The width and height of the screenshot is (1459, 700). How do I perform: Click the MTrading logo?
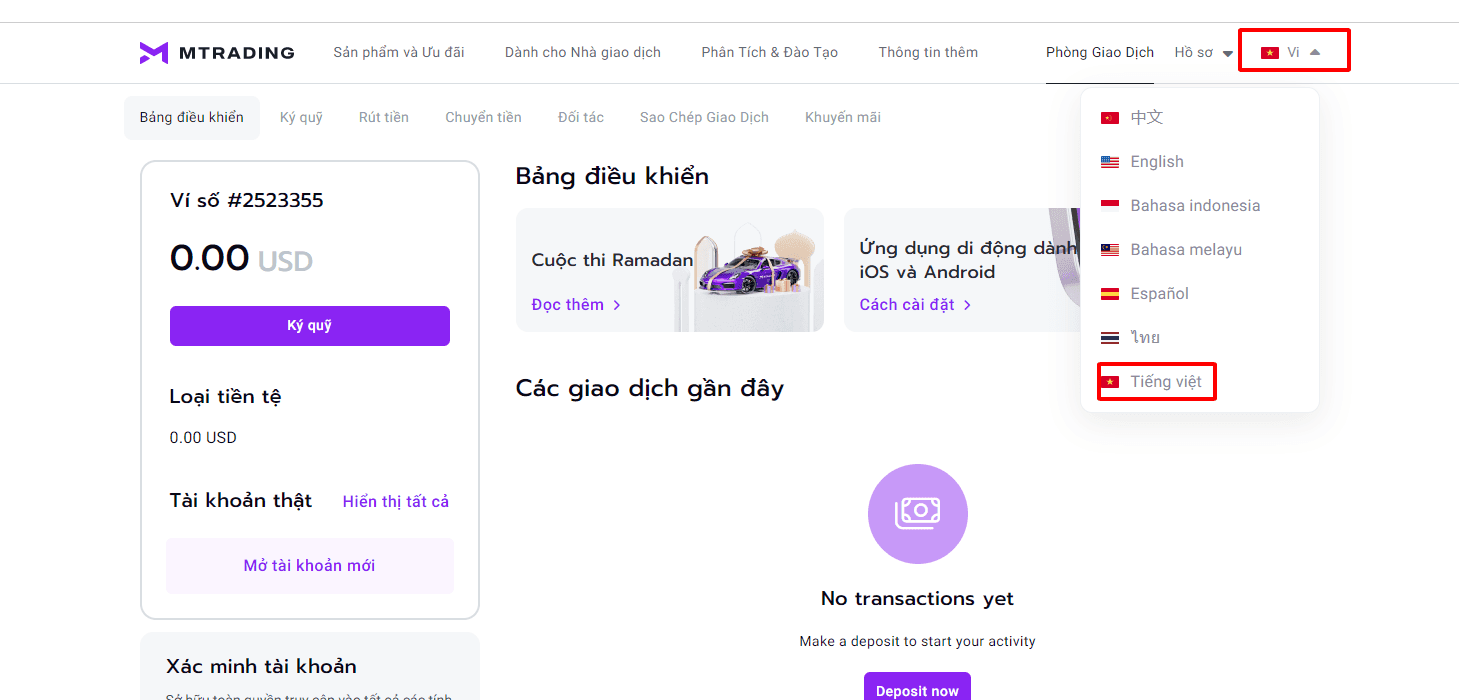(217, 53)
